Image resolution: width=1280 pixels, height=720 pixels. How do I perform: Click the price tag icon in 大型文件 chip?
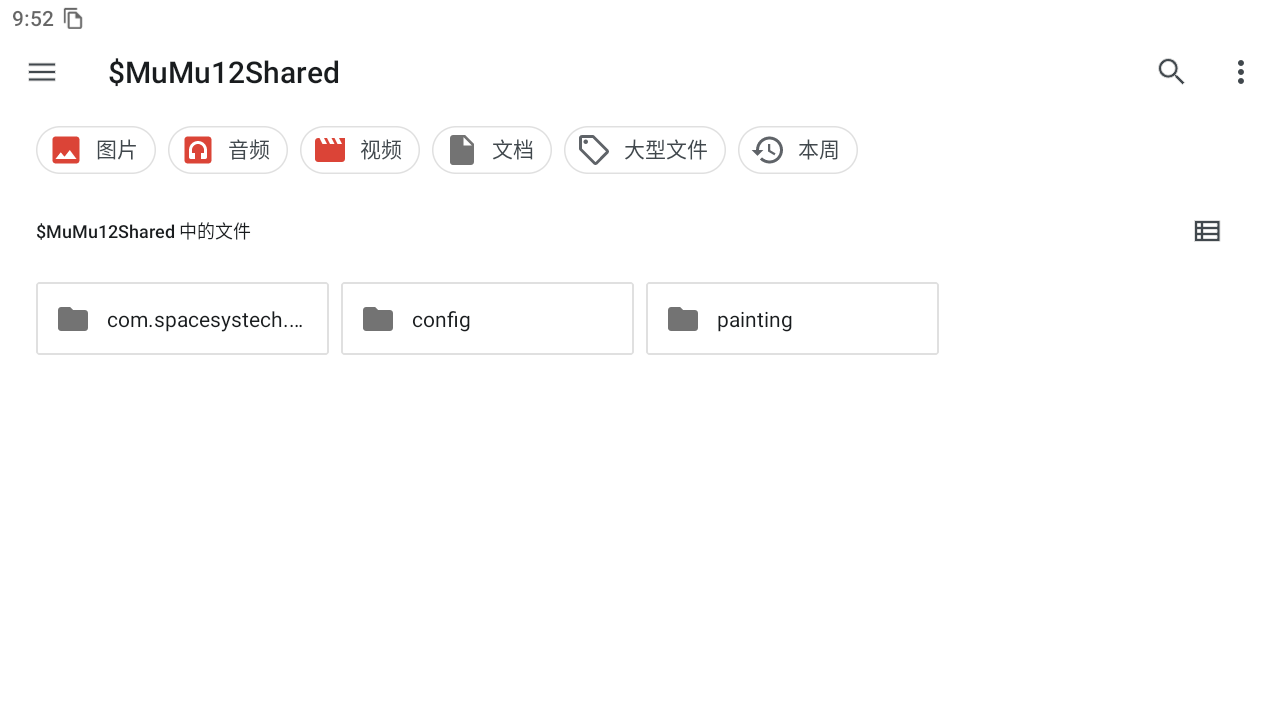click(594, 150)
